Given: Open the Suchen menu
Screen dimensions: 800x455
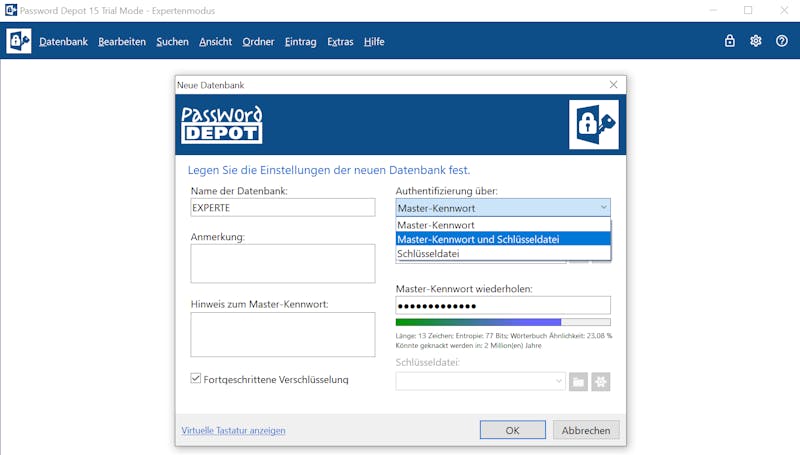Looking at the screenshot, I should pyautogui.click(x=172, y=42).
